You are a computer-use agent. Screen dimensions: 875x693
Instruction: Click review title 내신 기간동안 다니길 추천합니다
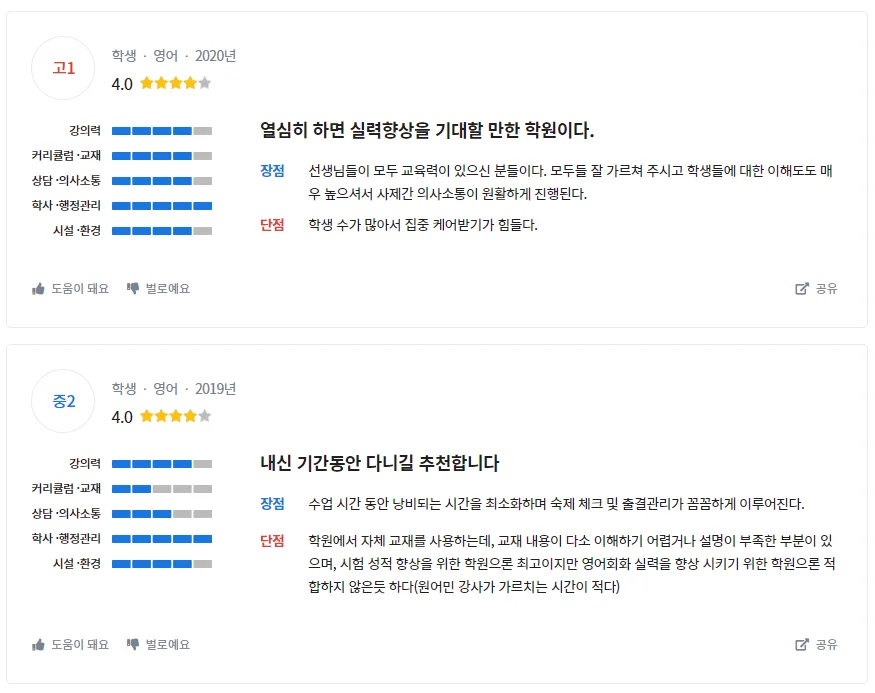(x=379, y=463)
